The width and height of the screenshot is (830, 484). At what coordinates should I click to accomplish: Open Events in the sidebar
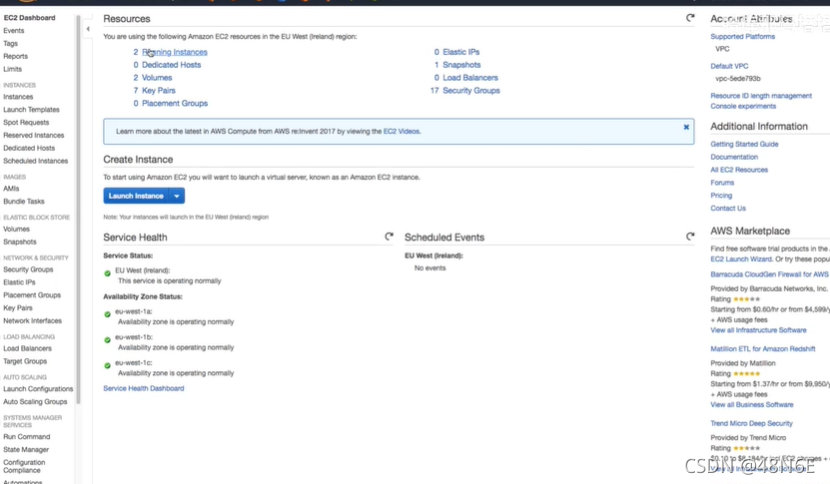(14, 31)
